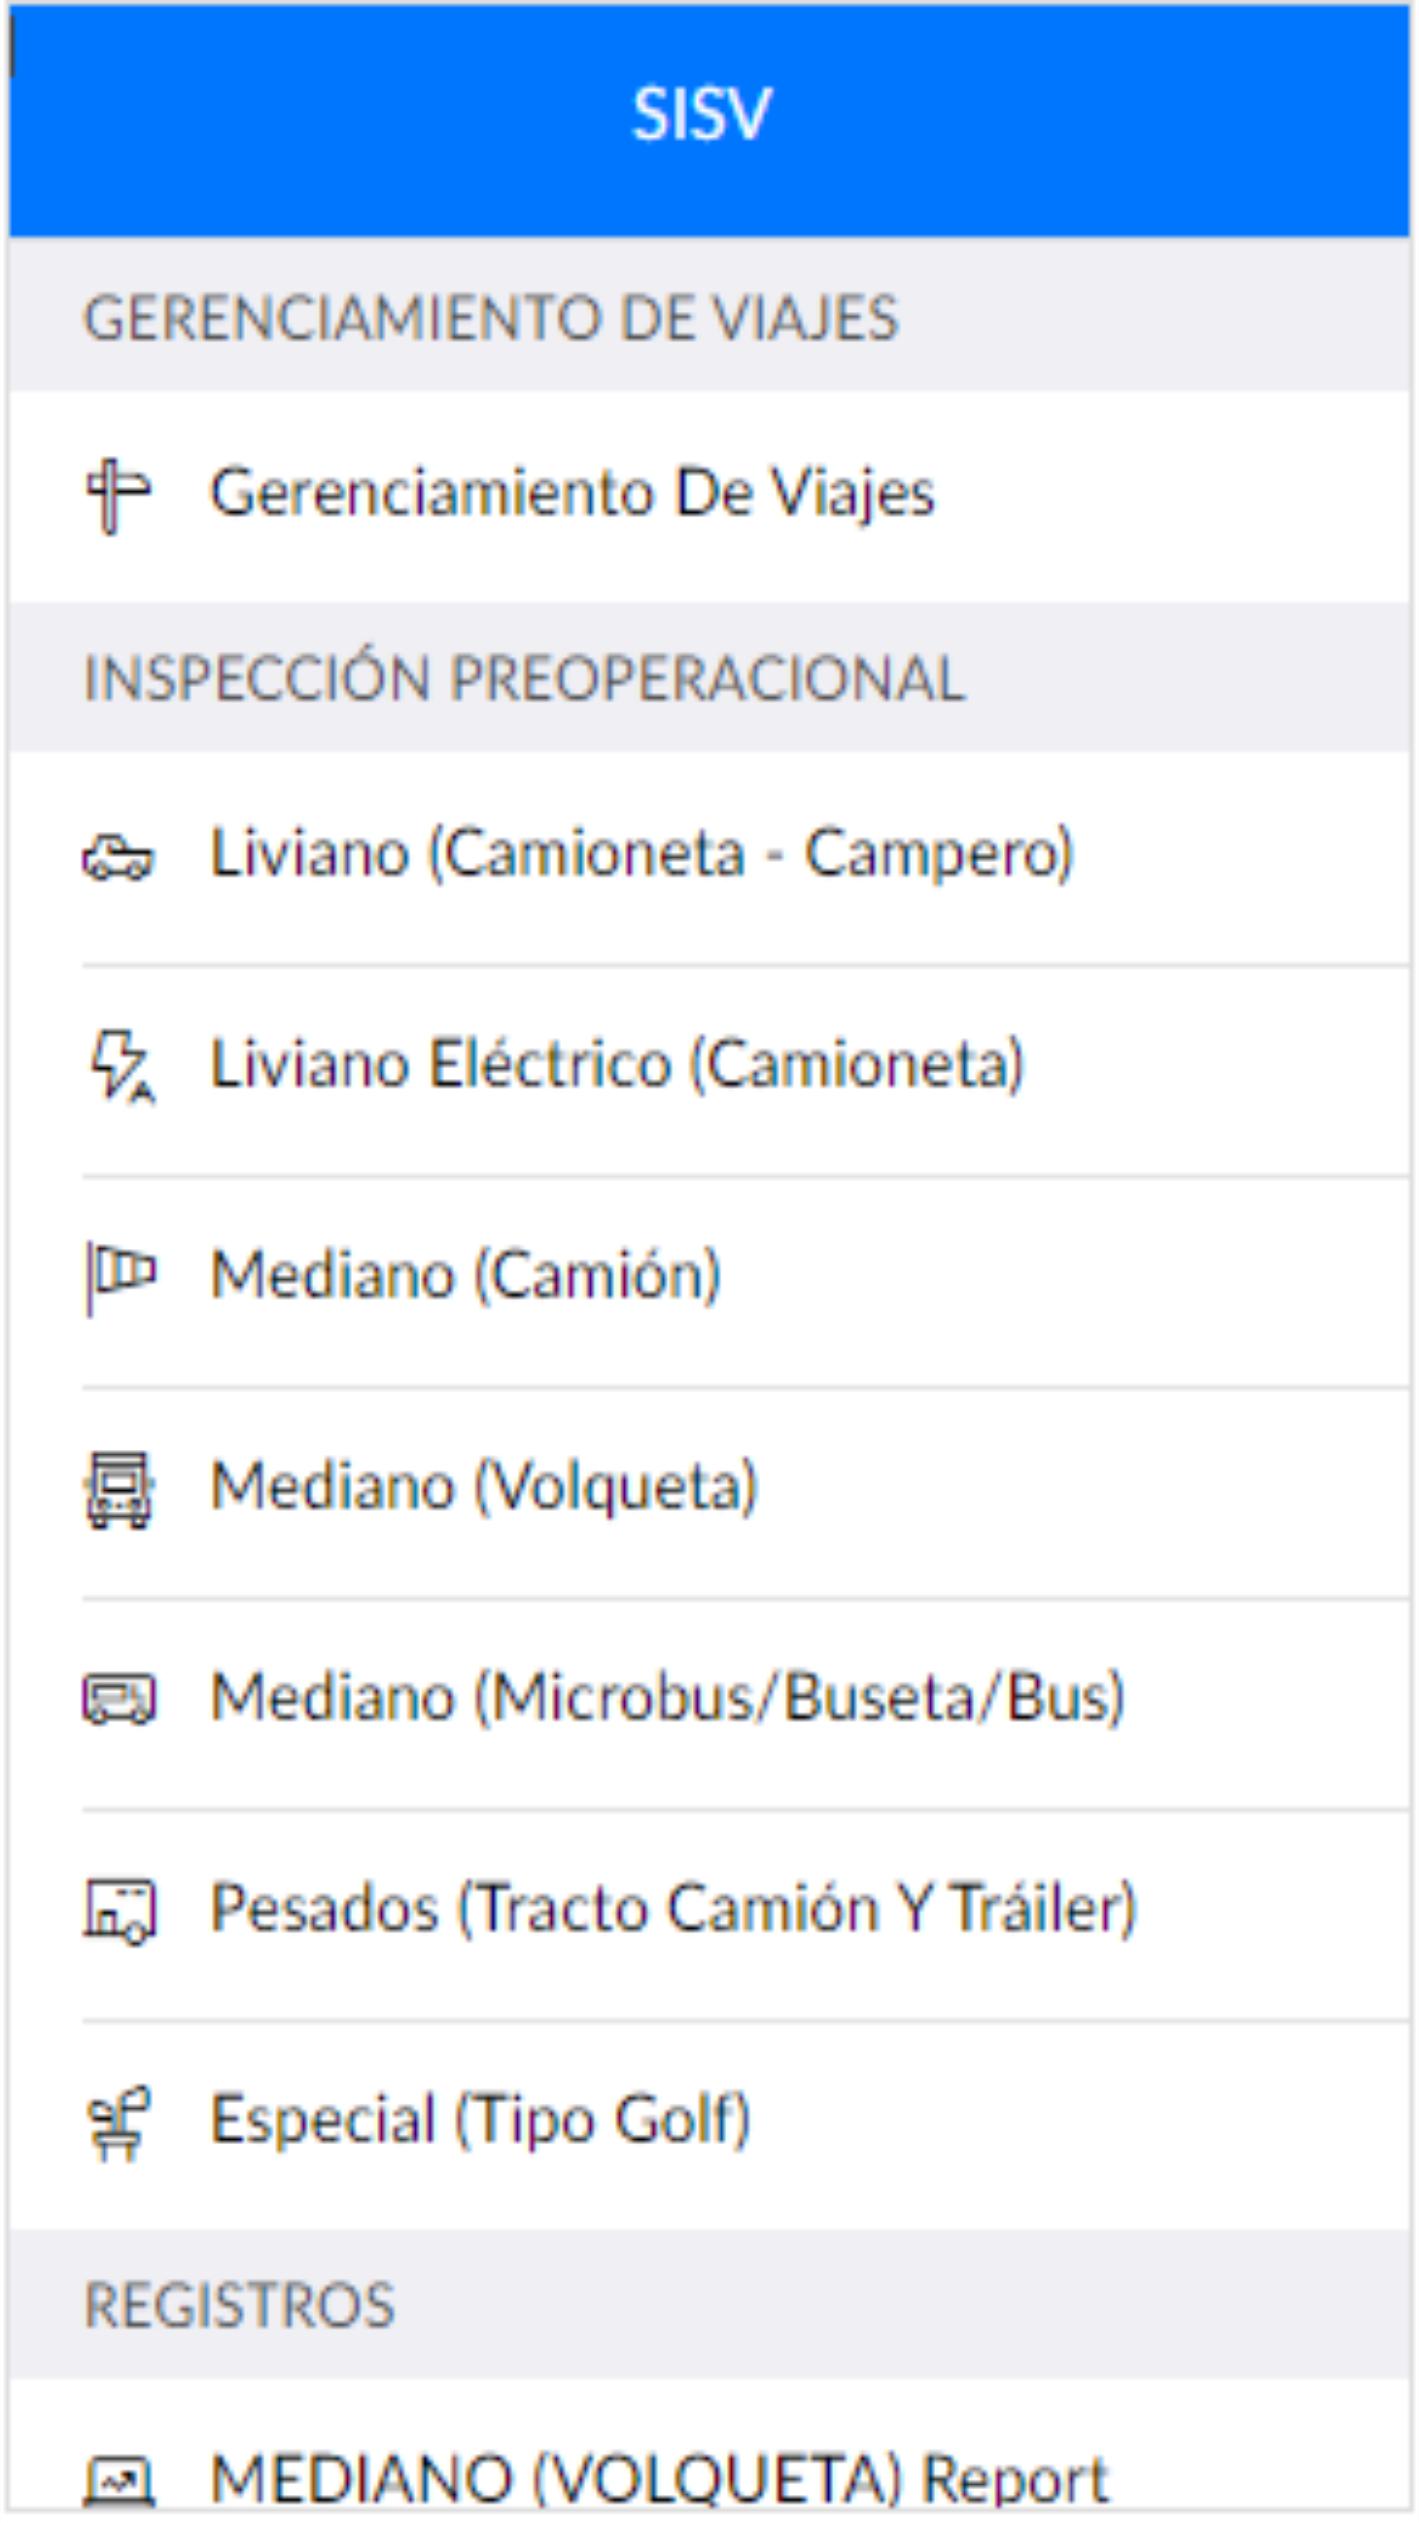This screenshot has width=1419, height=2523.
Task: Click the car icon for Liviano Camioneta
Action: point(118,858)
